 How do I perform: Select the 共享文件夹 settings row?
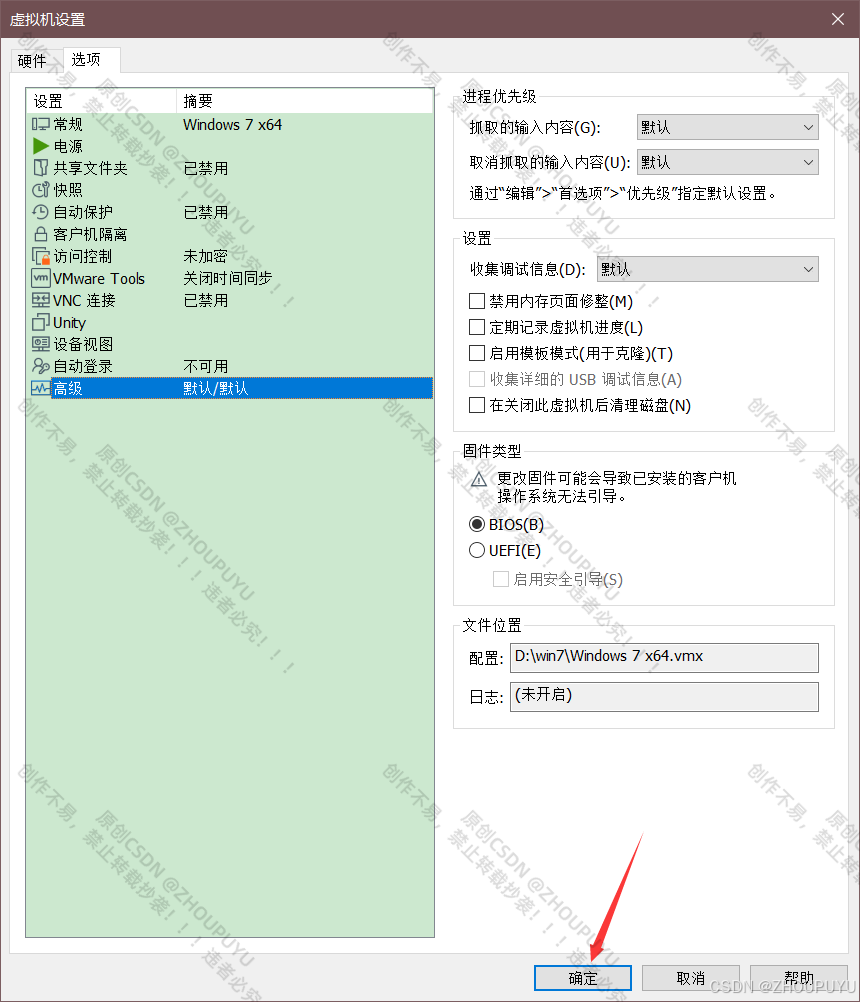(230, 168)
